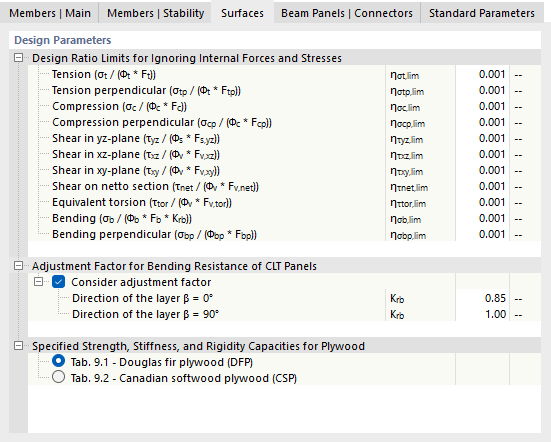Select the Shear in yz-plane row
Screen dimensions: 551x442
click(284, 138)
